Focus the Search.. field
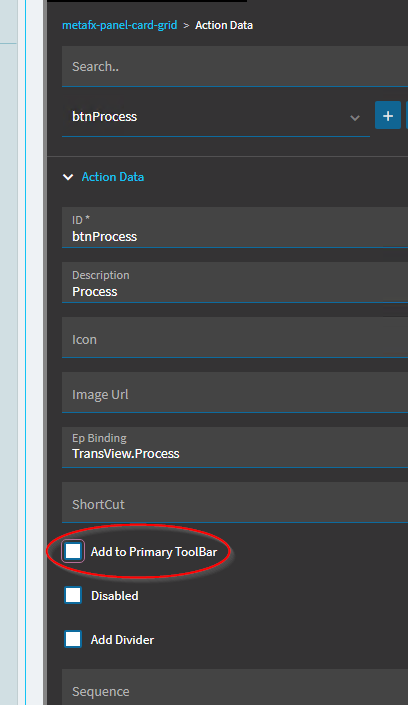This screenshot has height=705, width=408. click(235, 67)
